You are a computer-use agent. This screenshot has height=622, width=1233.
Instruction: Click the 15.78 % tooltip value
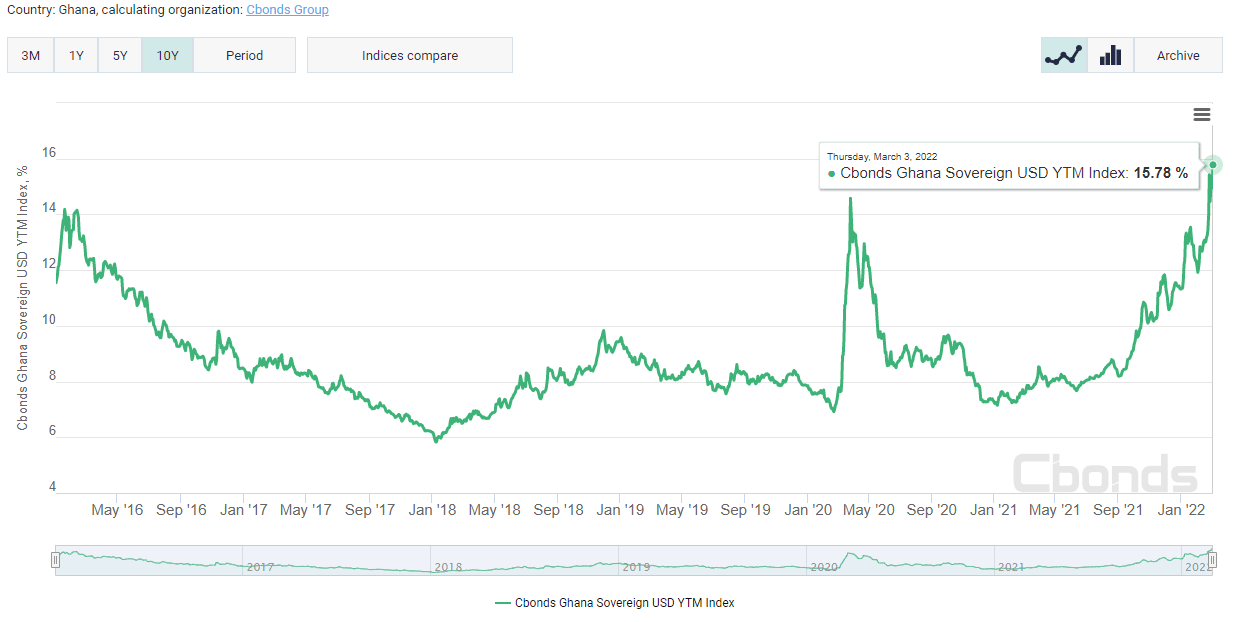pyautogui.click(x=1160, y=173)
